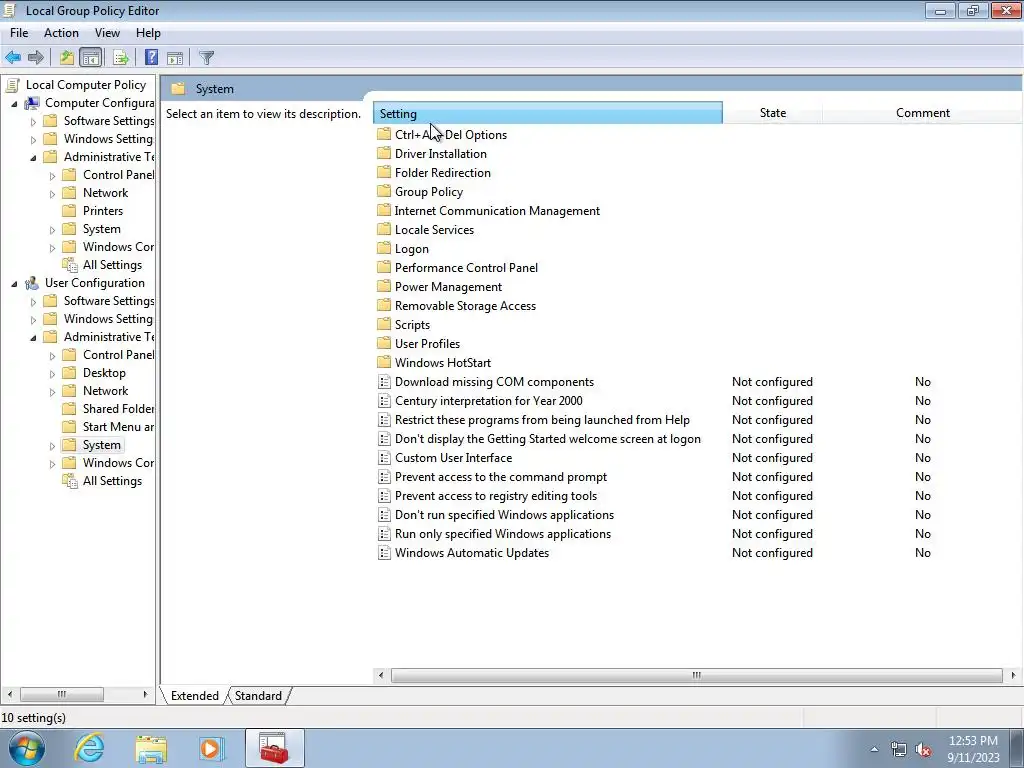
Task: Sort by the State column header
Action: click(773, 113)
